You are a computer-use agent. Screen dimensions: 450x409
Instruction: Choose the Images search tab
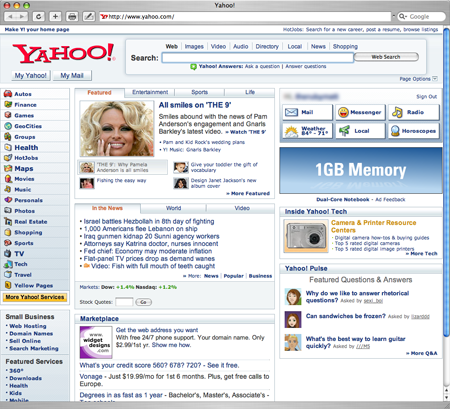[194, 47]
